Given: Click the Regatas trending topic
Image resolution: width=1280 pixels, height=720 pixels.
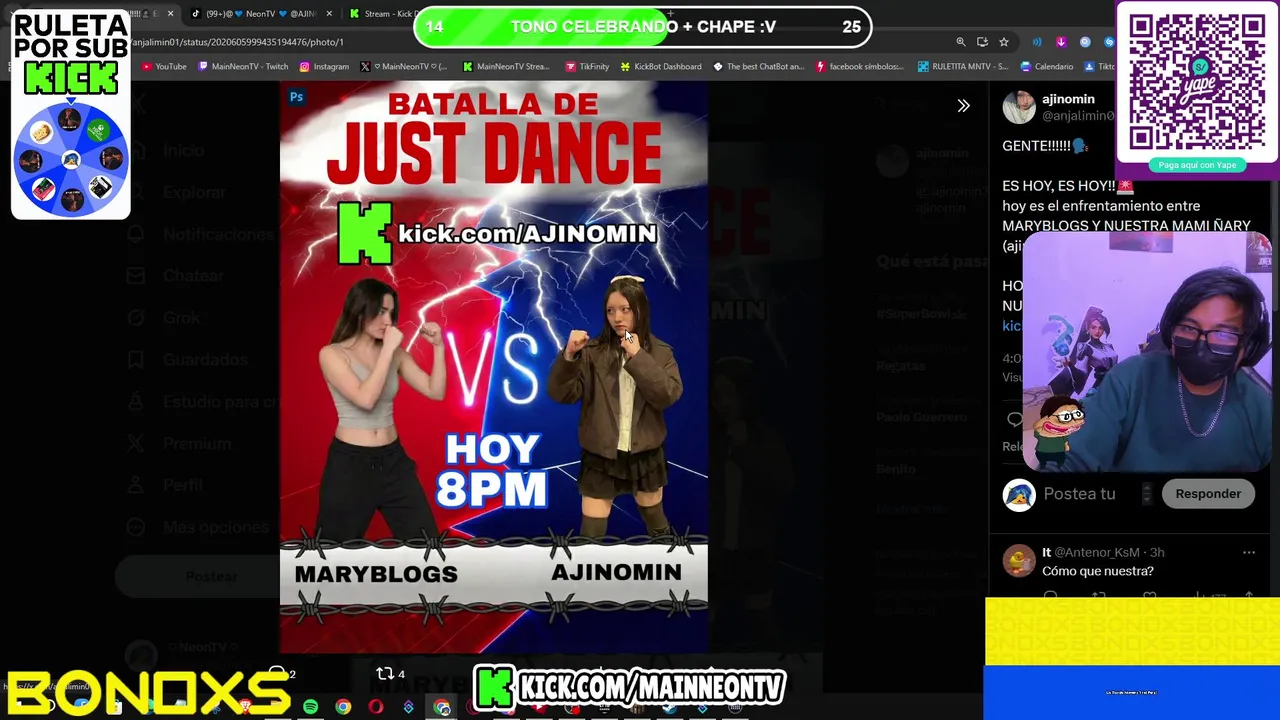Looking at the screenshot, I should point(900,366).
